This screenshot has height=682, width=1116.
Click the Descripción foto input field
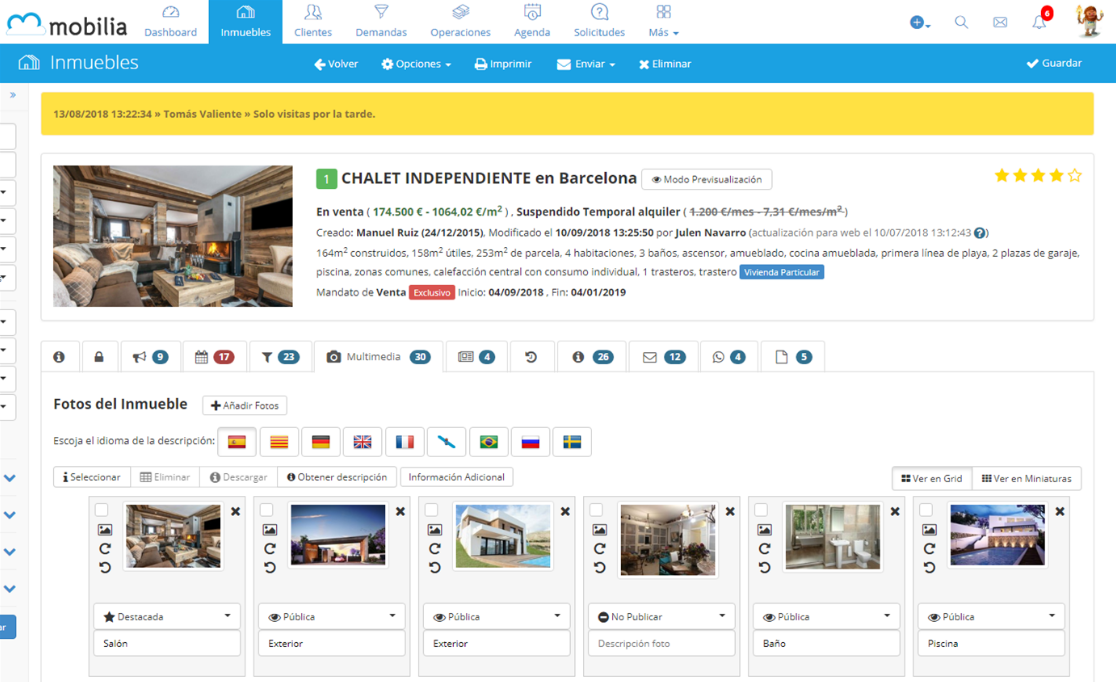[662, 643]
